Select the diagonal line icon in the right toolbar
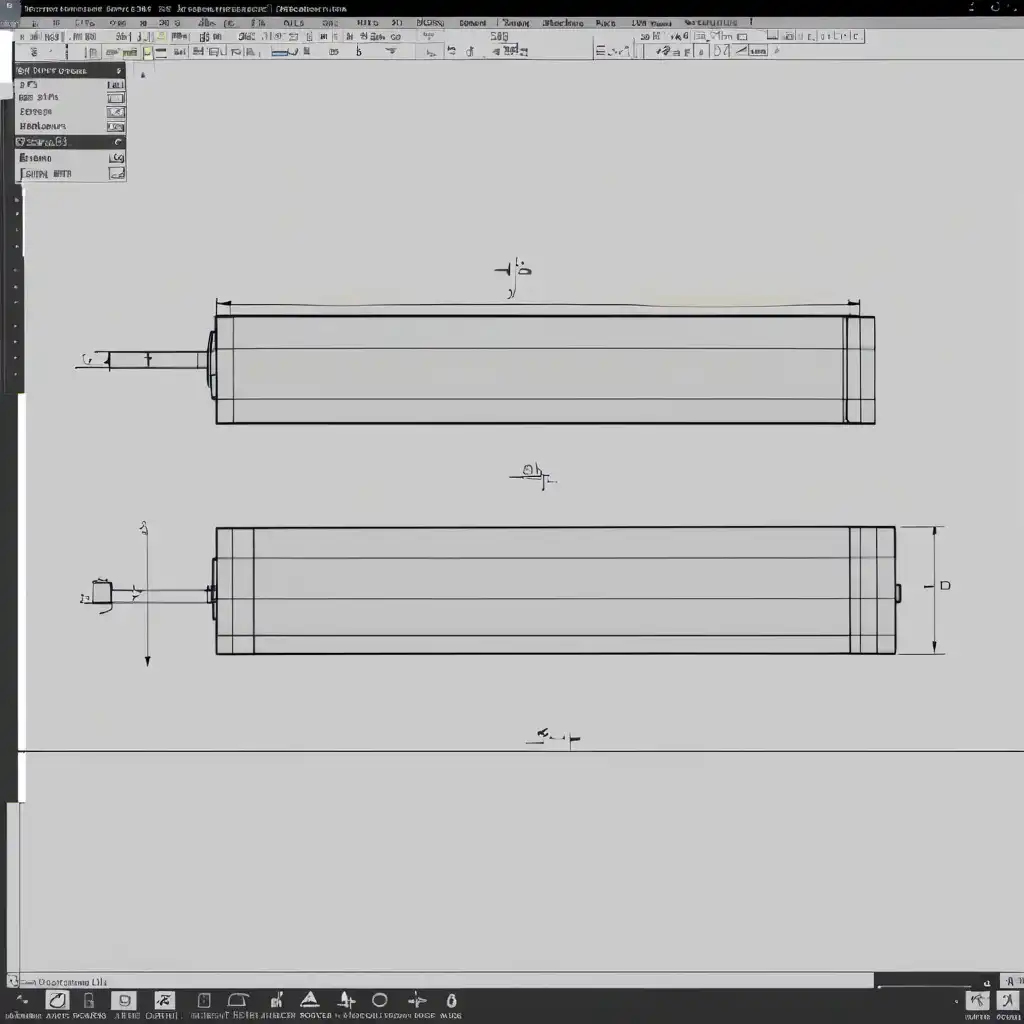Image resolution: width=1024 pixels, height=1024 pixels. point(741,50)
